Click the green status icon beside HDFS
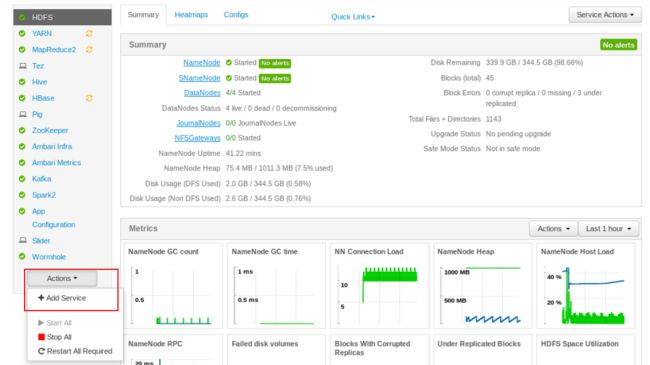 [22, 17]
